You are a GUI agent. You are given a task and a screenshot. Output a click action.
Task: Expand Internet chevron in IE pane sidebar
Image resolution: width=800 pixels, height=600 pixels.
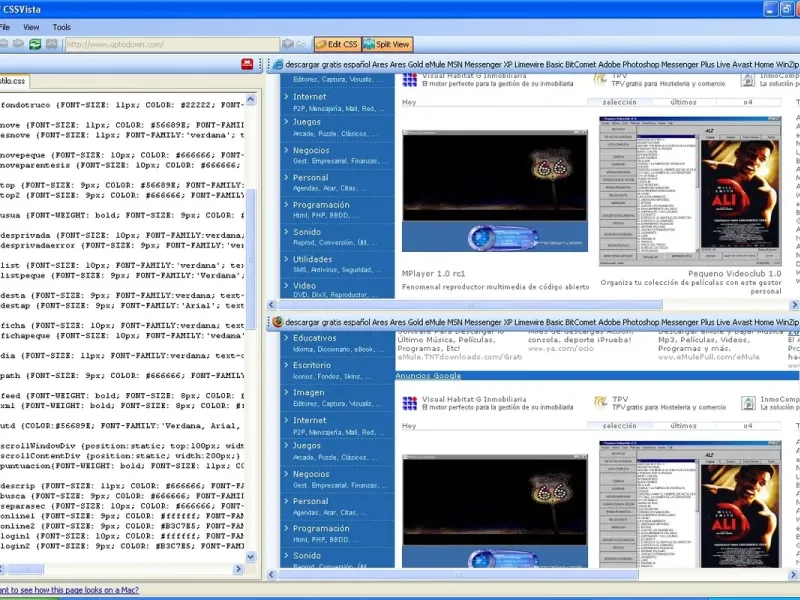coord(286,95)
